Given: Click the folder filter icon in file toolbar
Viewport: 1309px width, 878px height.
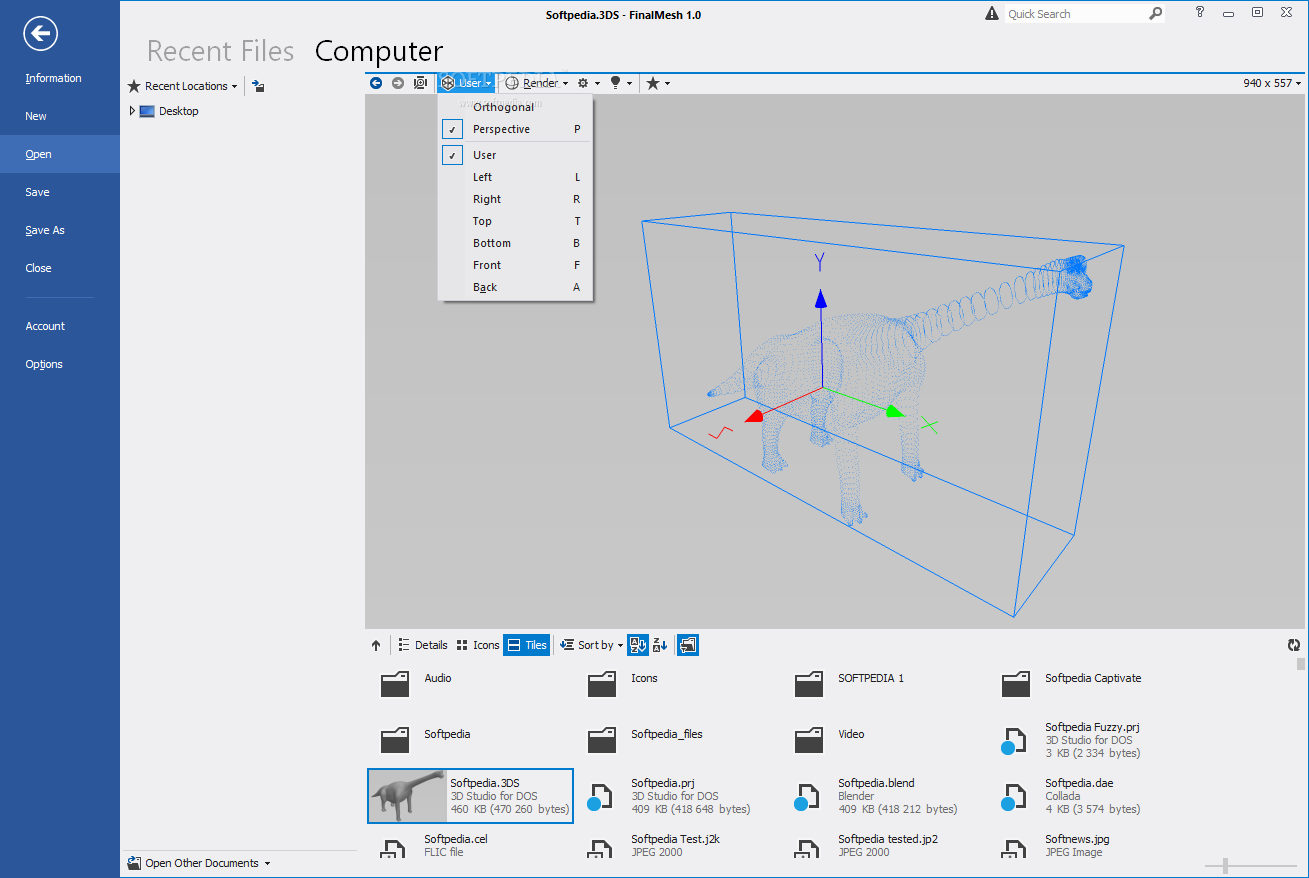Looking at the screenshot, I should tap(688, 645).
